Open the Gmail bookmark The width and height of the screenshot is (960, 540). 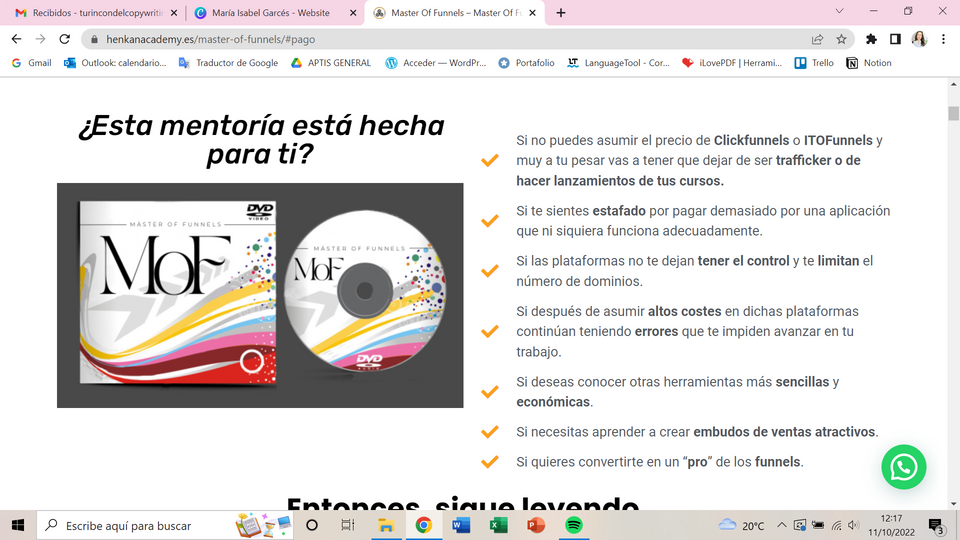tap(31, 63)
